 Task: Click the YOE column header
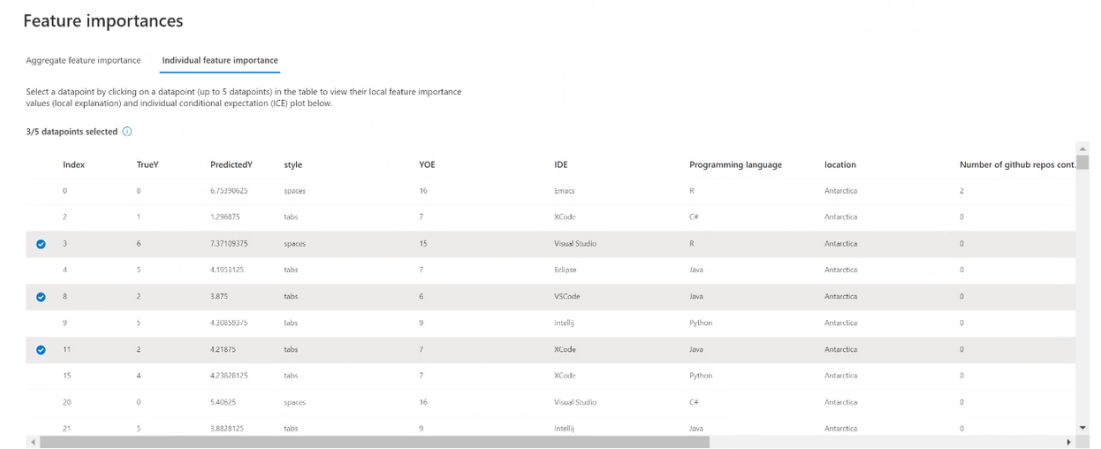[427, 164]
